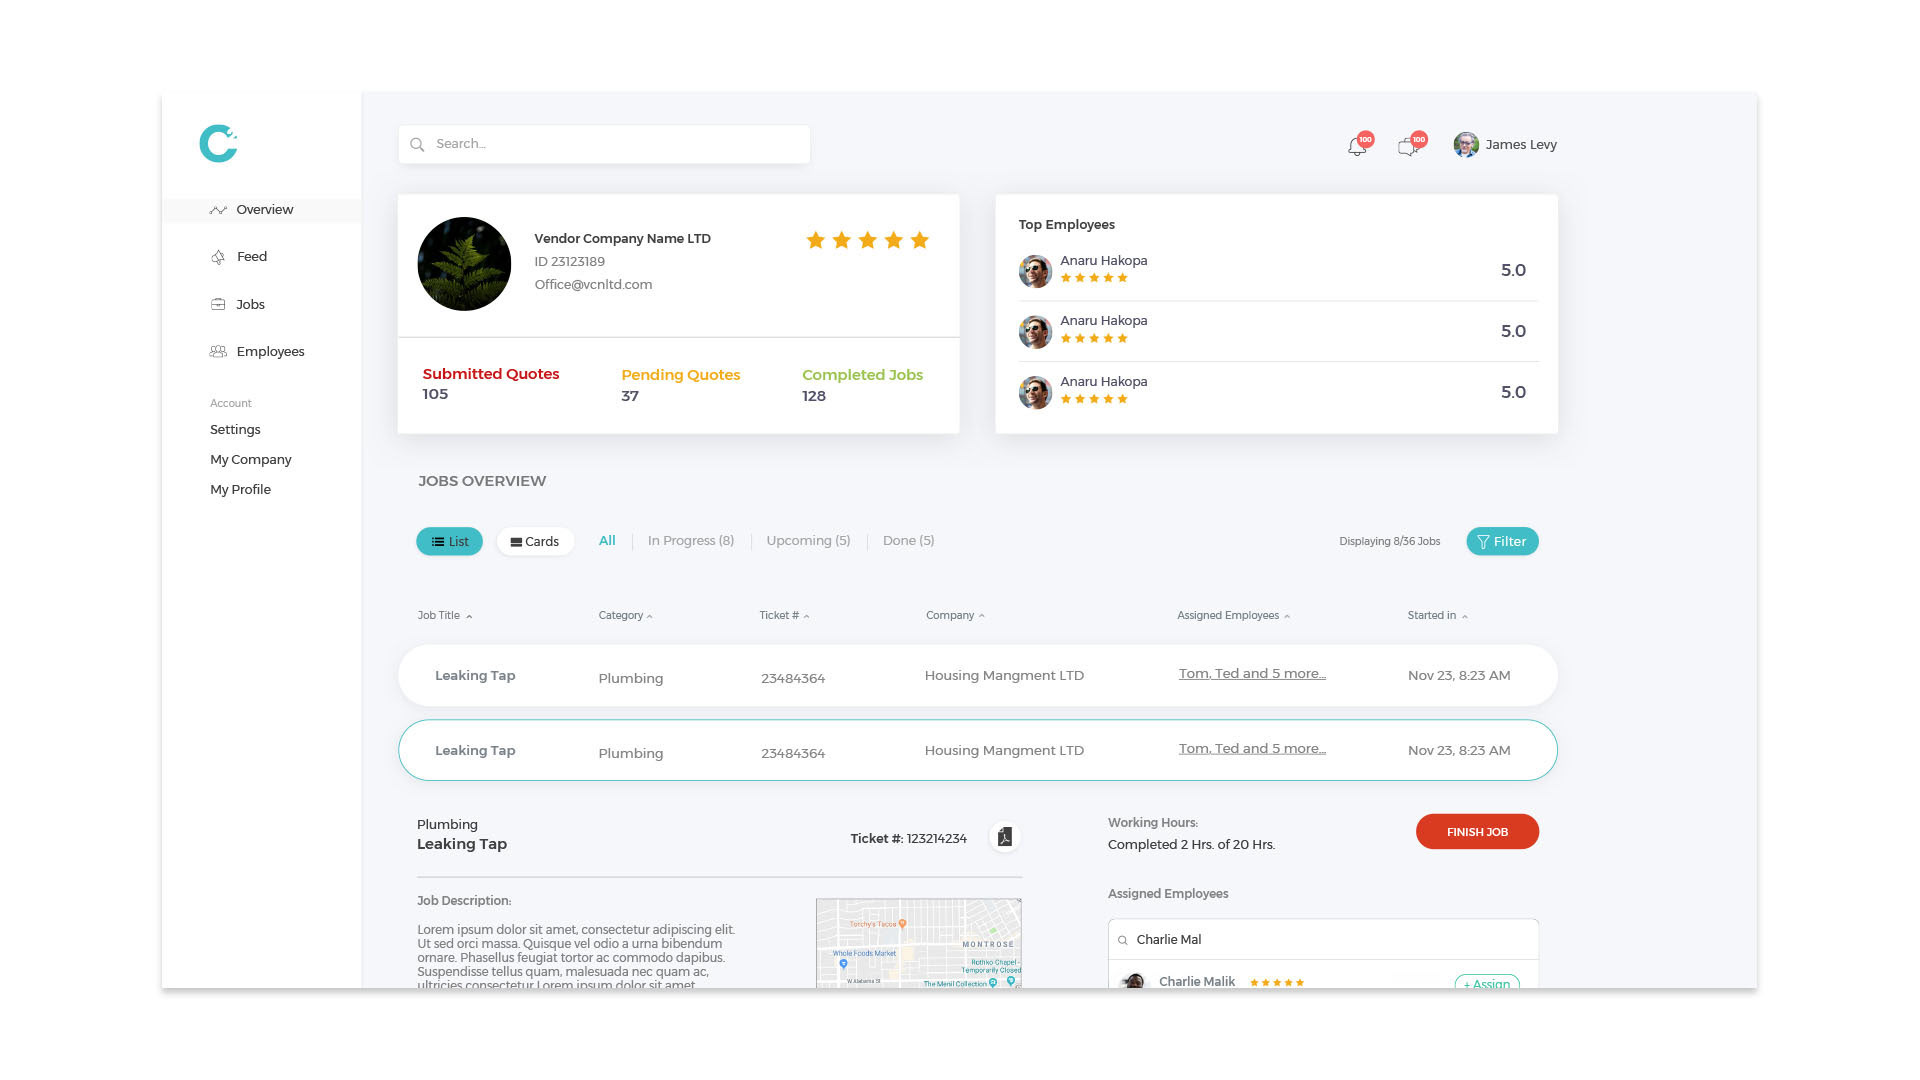Open Completed Jobs stat
The height and width of the screenshot is (1080, 1920).
click(x=862, y=385)
